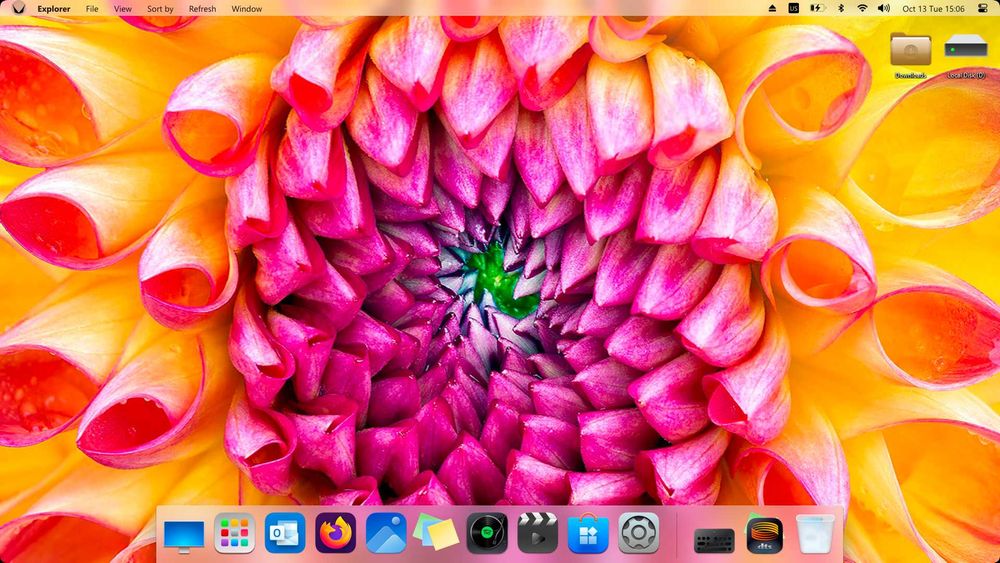1000x563 pixels.
Task: Open the Photos app in the dock
Action: point(386,533)
